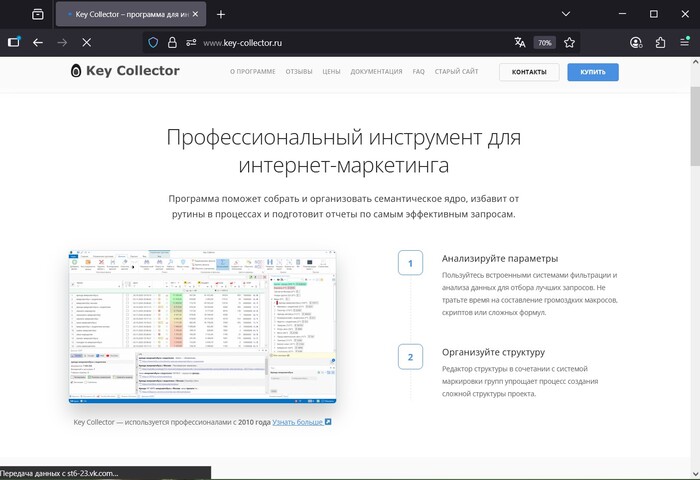
Task: Click status bar text Передача данных
Action: coord(59,473)
